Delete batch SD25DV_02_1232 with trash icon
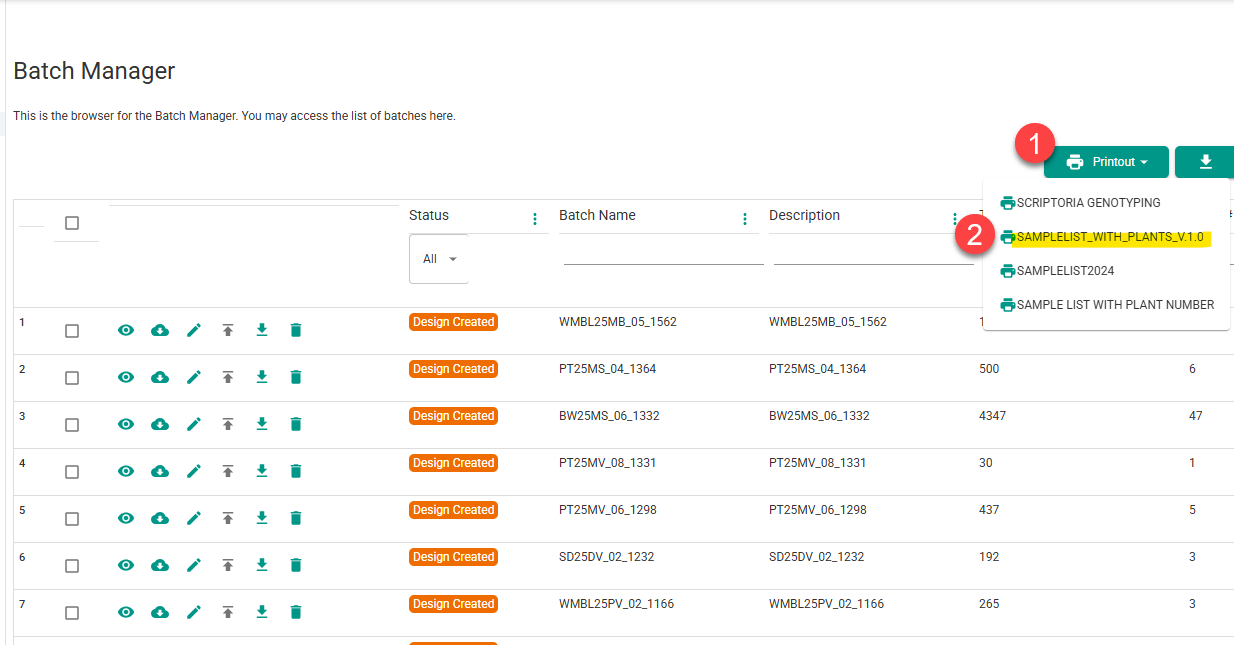 (x=296, y=565)
